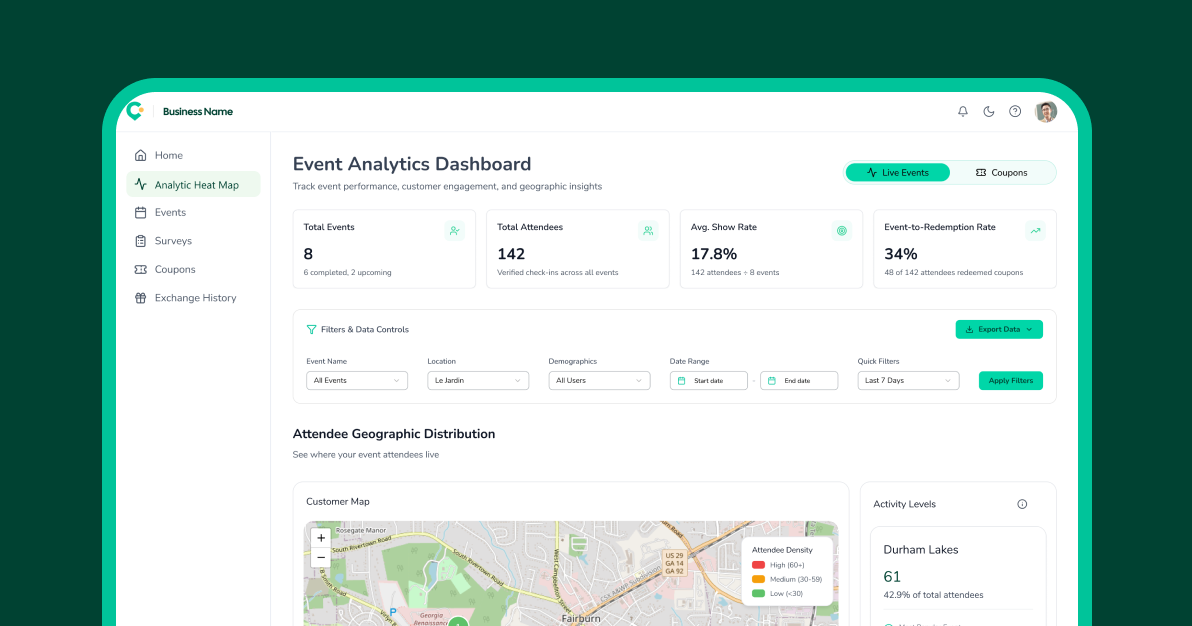Open the Demographics All Users dropdown

click(x=599, y=380)
